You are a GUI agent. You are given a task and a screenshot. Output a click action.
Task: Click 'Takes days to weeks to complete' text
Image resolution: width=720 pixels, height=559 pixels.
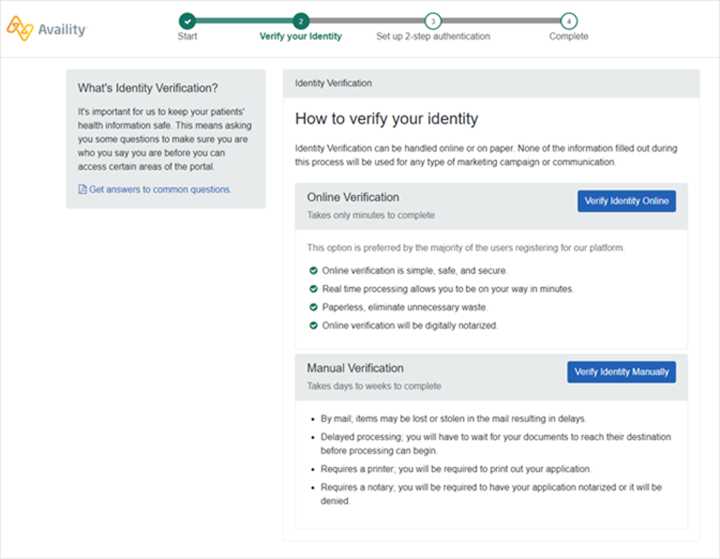tap(374, 386)
